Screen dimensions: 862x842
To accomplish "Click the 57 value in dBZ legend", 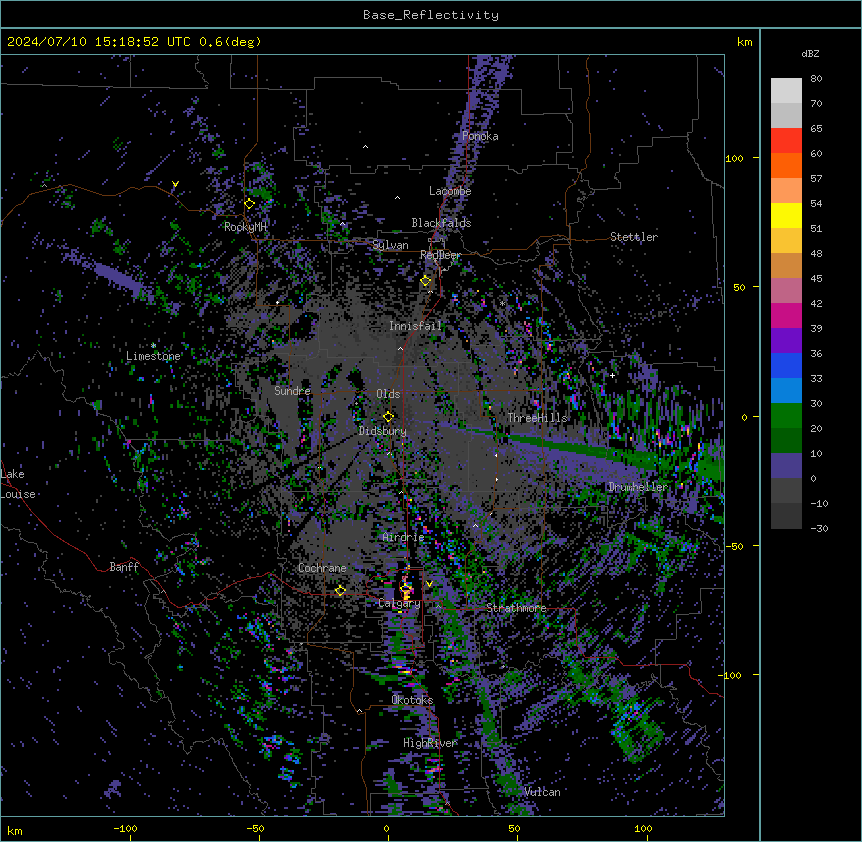I will [x=816, y=179].
